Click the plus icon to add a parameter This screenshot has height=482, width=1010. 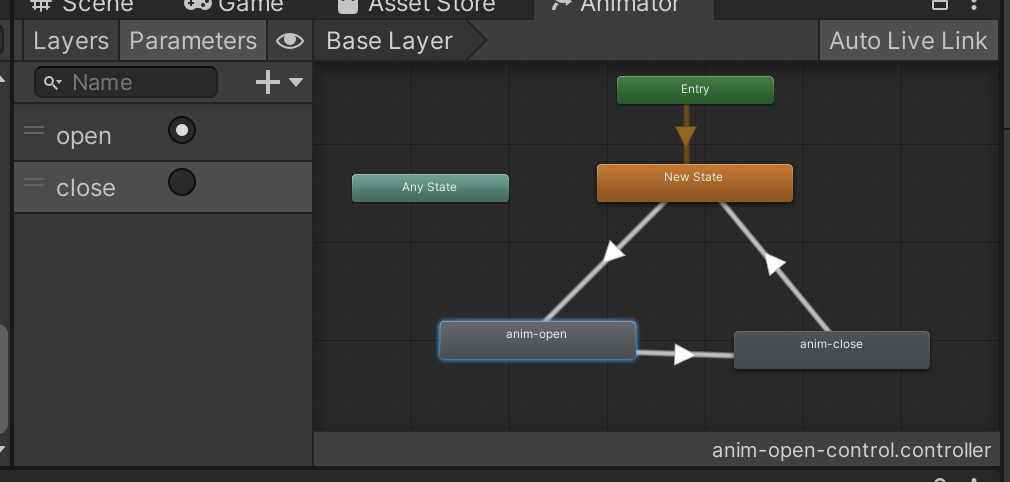tap(267, 83)
